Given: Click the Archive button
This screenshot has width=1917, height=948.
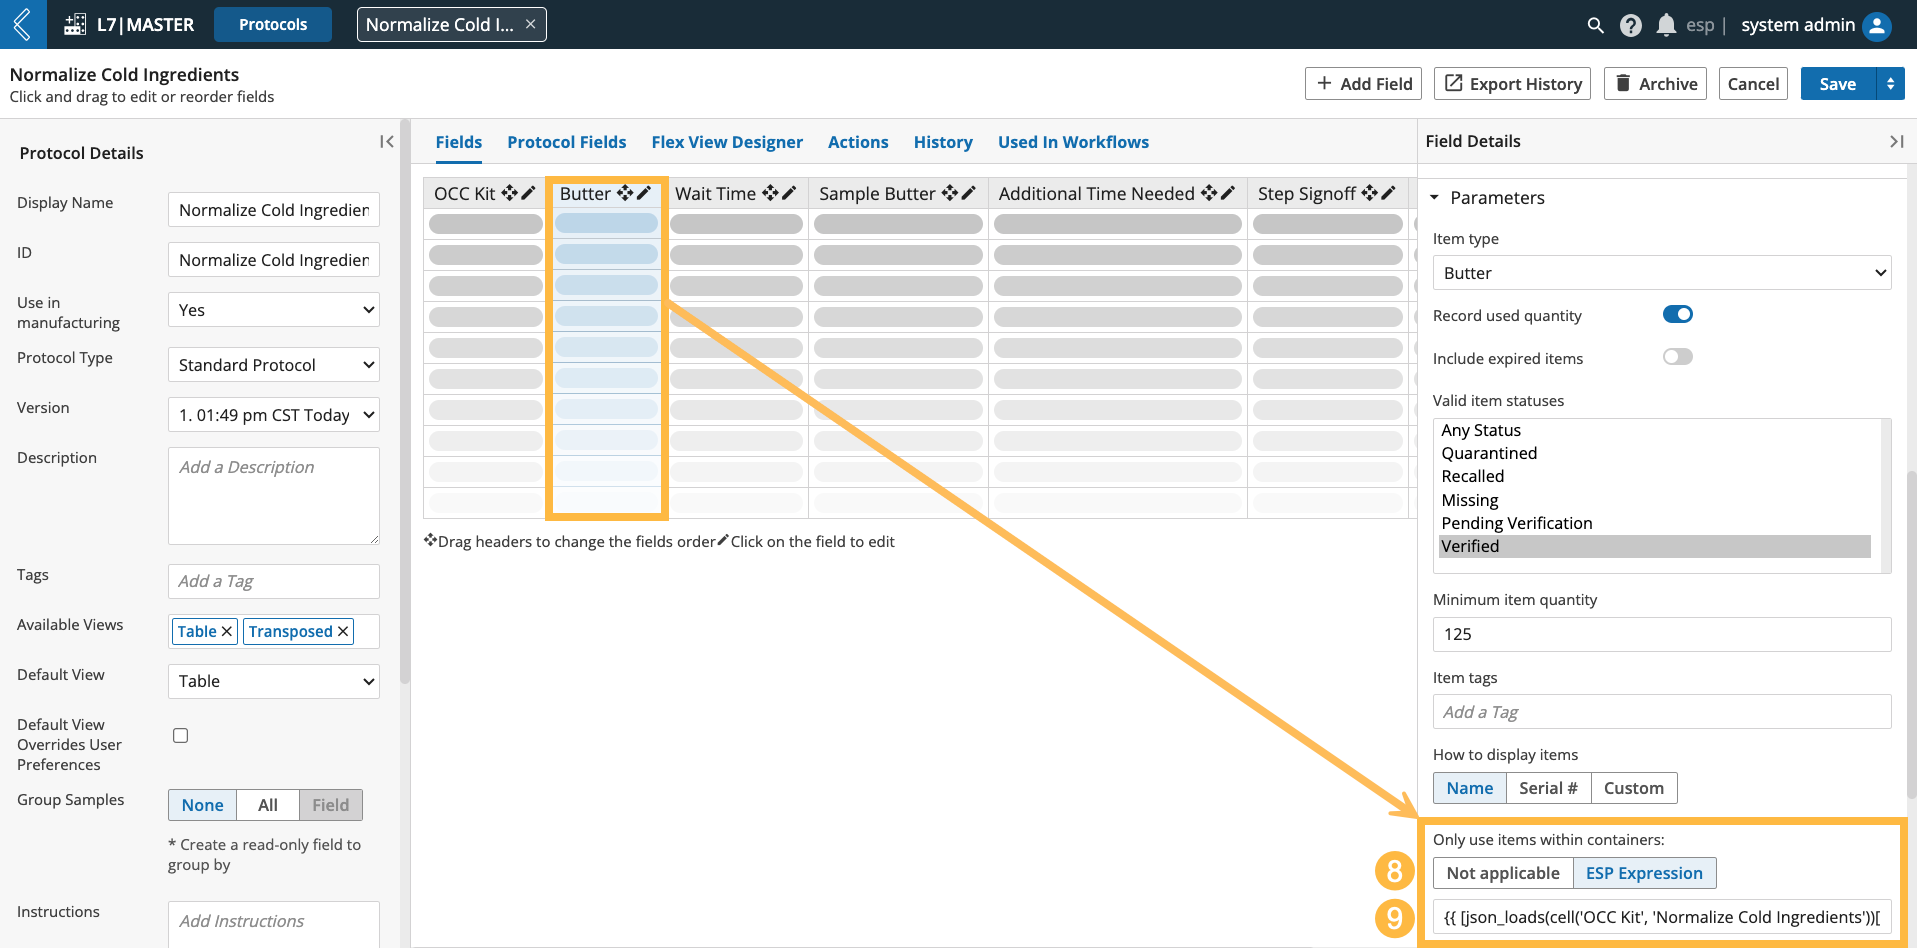Looking at the screenshot, I should (1656, 84).
